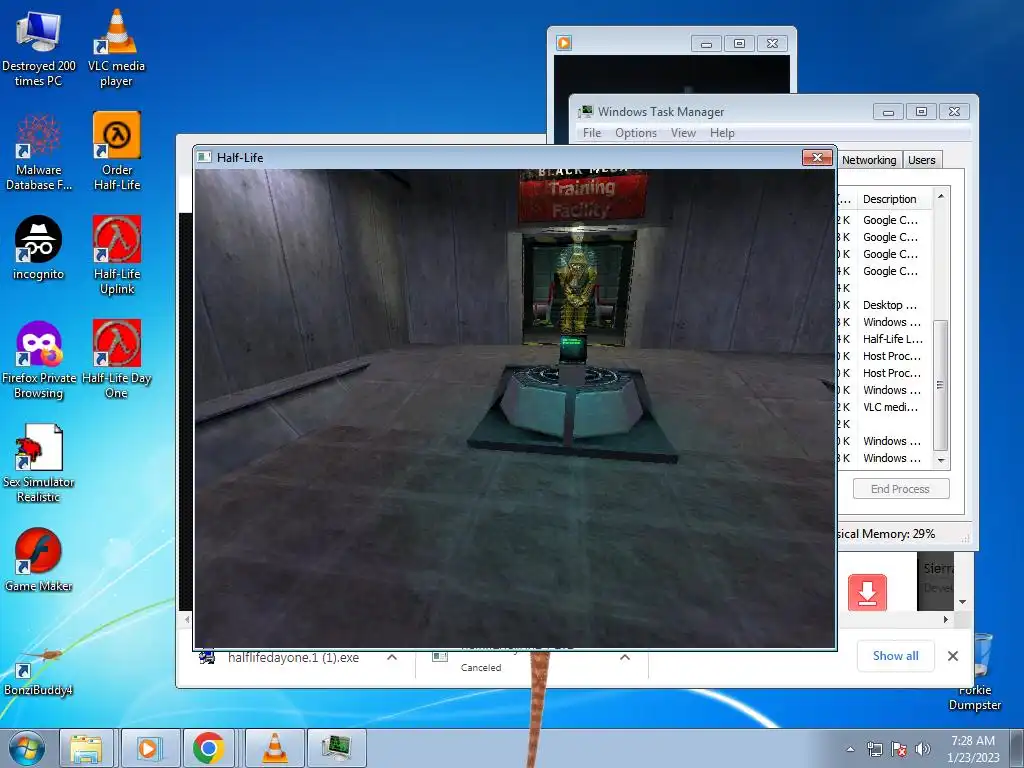Viewport: 1024px width, 768px height.
Task: Click Chrome page horizontal scroll right arrow
Action: [946, 619]
